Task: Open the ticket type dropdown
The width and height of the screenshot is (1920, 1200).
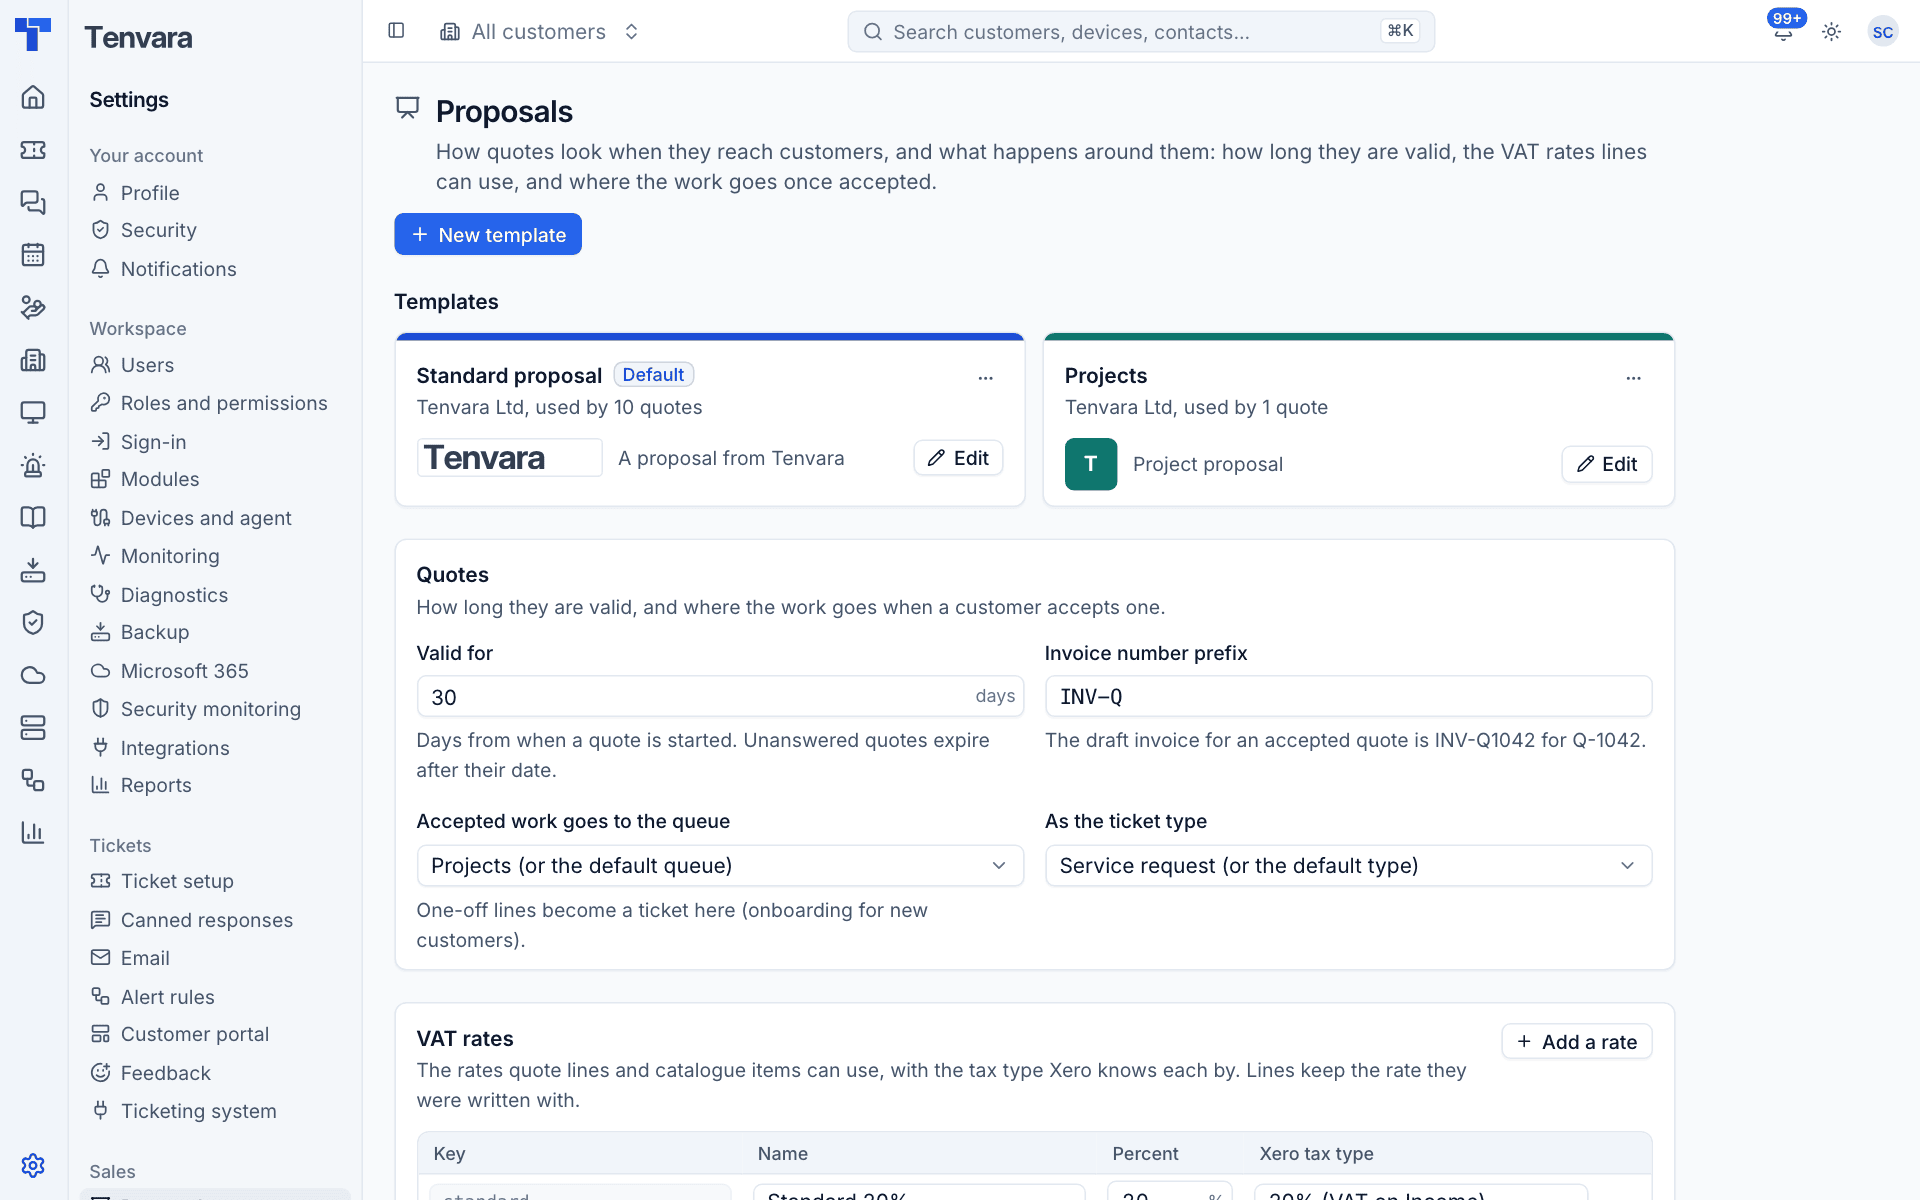Action: [1348, 865]
